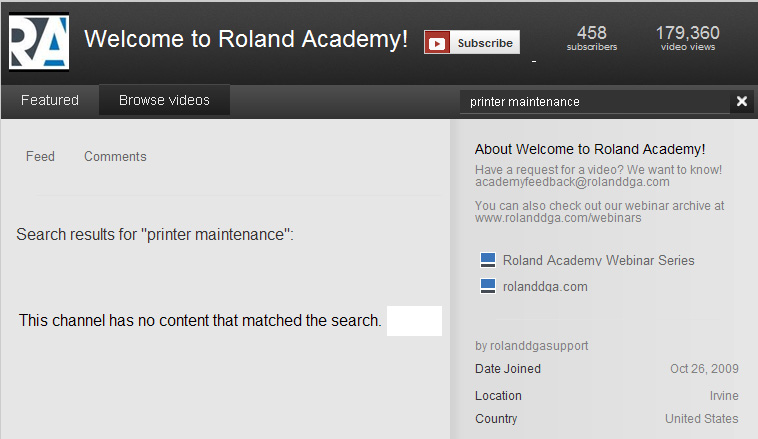Viewport: 758px width, 439px height.
Task: Click the rolanddga.com link icon
Action: tap(488, 286)
